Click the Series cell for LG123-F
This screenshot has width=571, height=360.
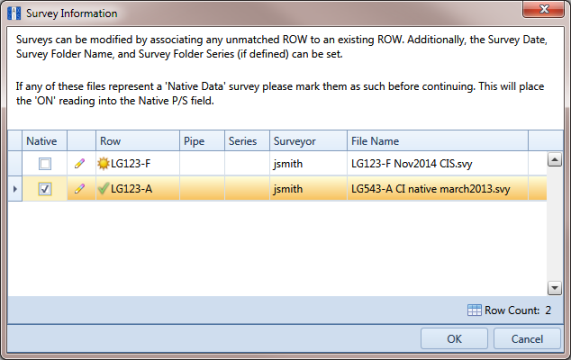tap(247, 164)
